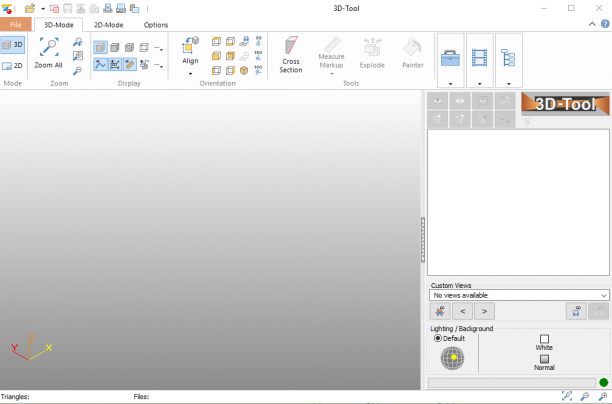Switch to the 3D-Mode tab

click(x=59, y=25)
